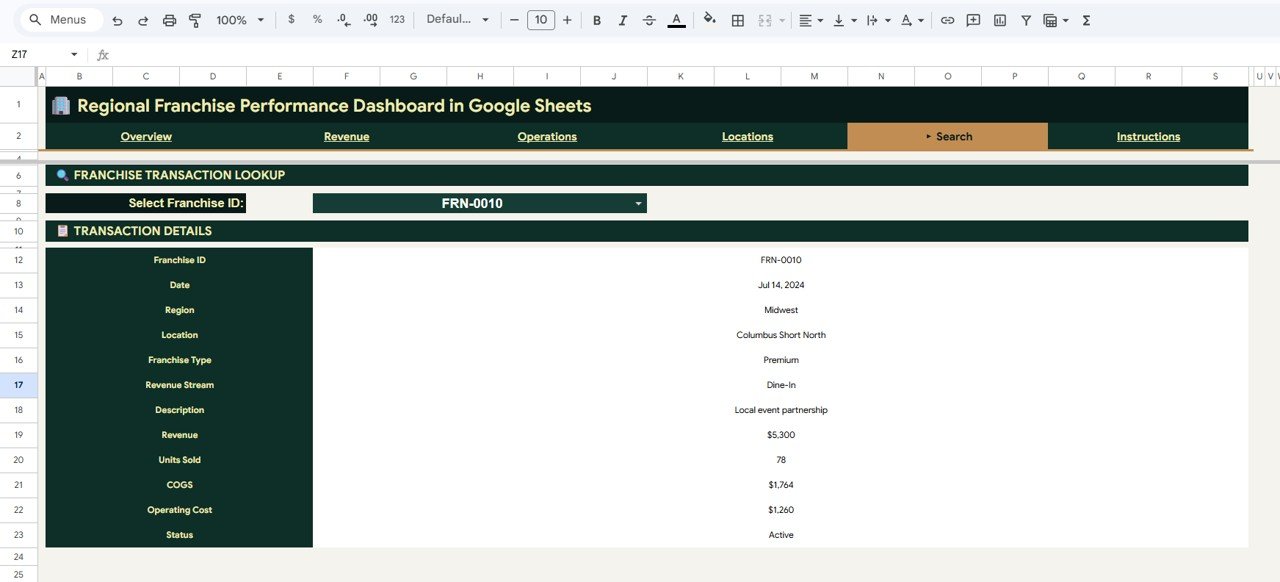Toggle italic formatting
The height and width of the screenshot is (582, 1280).
click(x=623, y=20)
